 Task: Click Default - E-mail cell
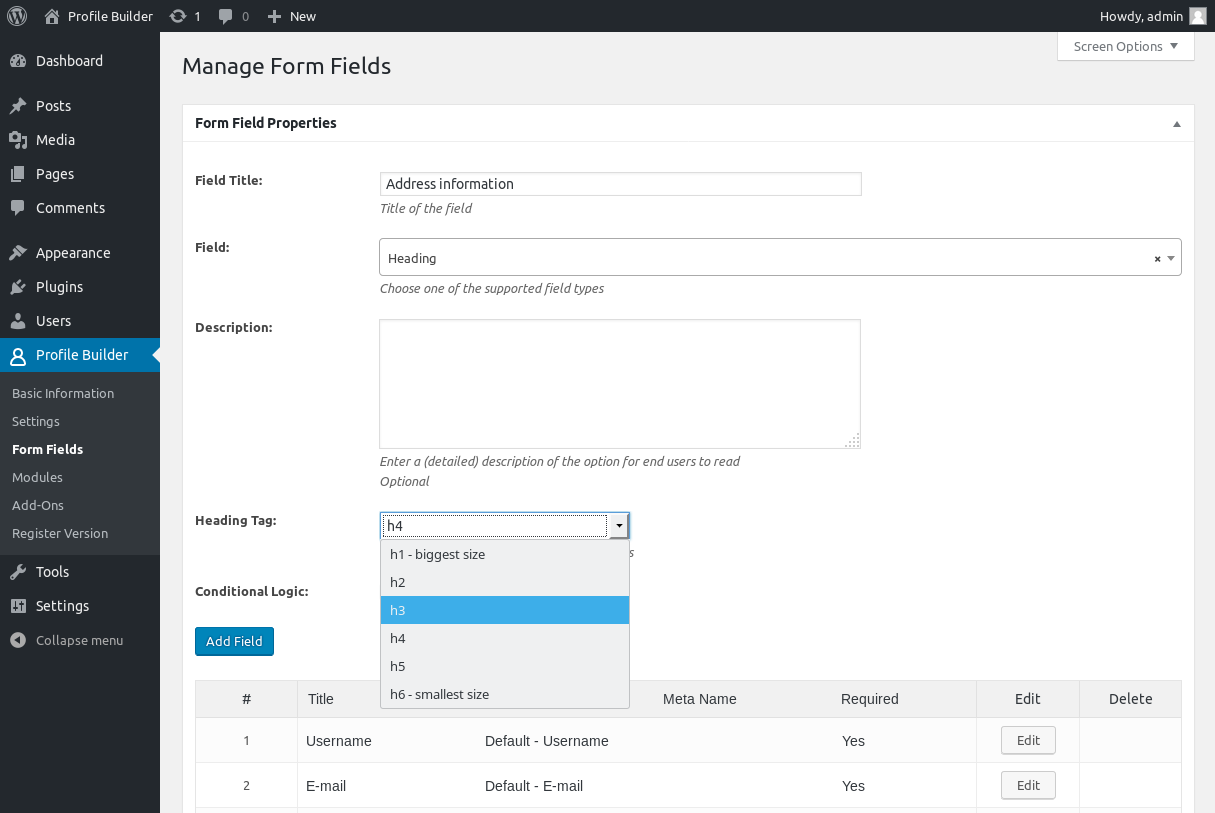pos(534,786)
